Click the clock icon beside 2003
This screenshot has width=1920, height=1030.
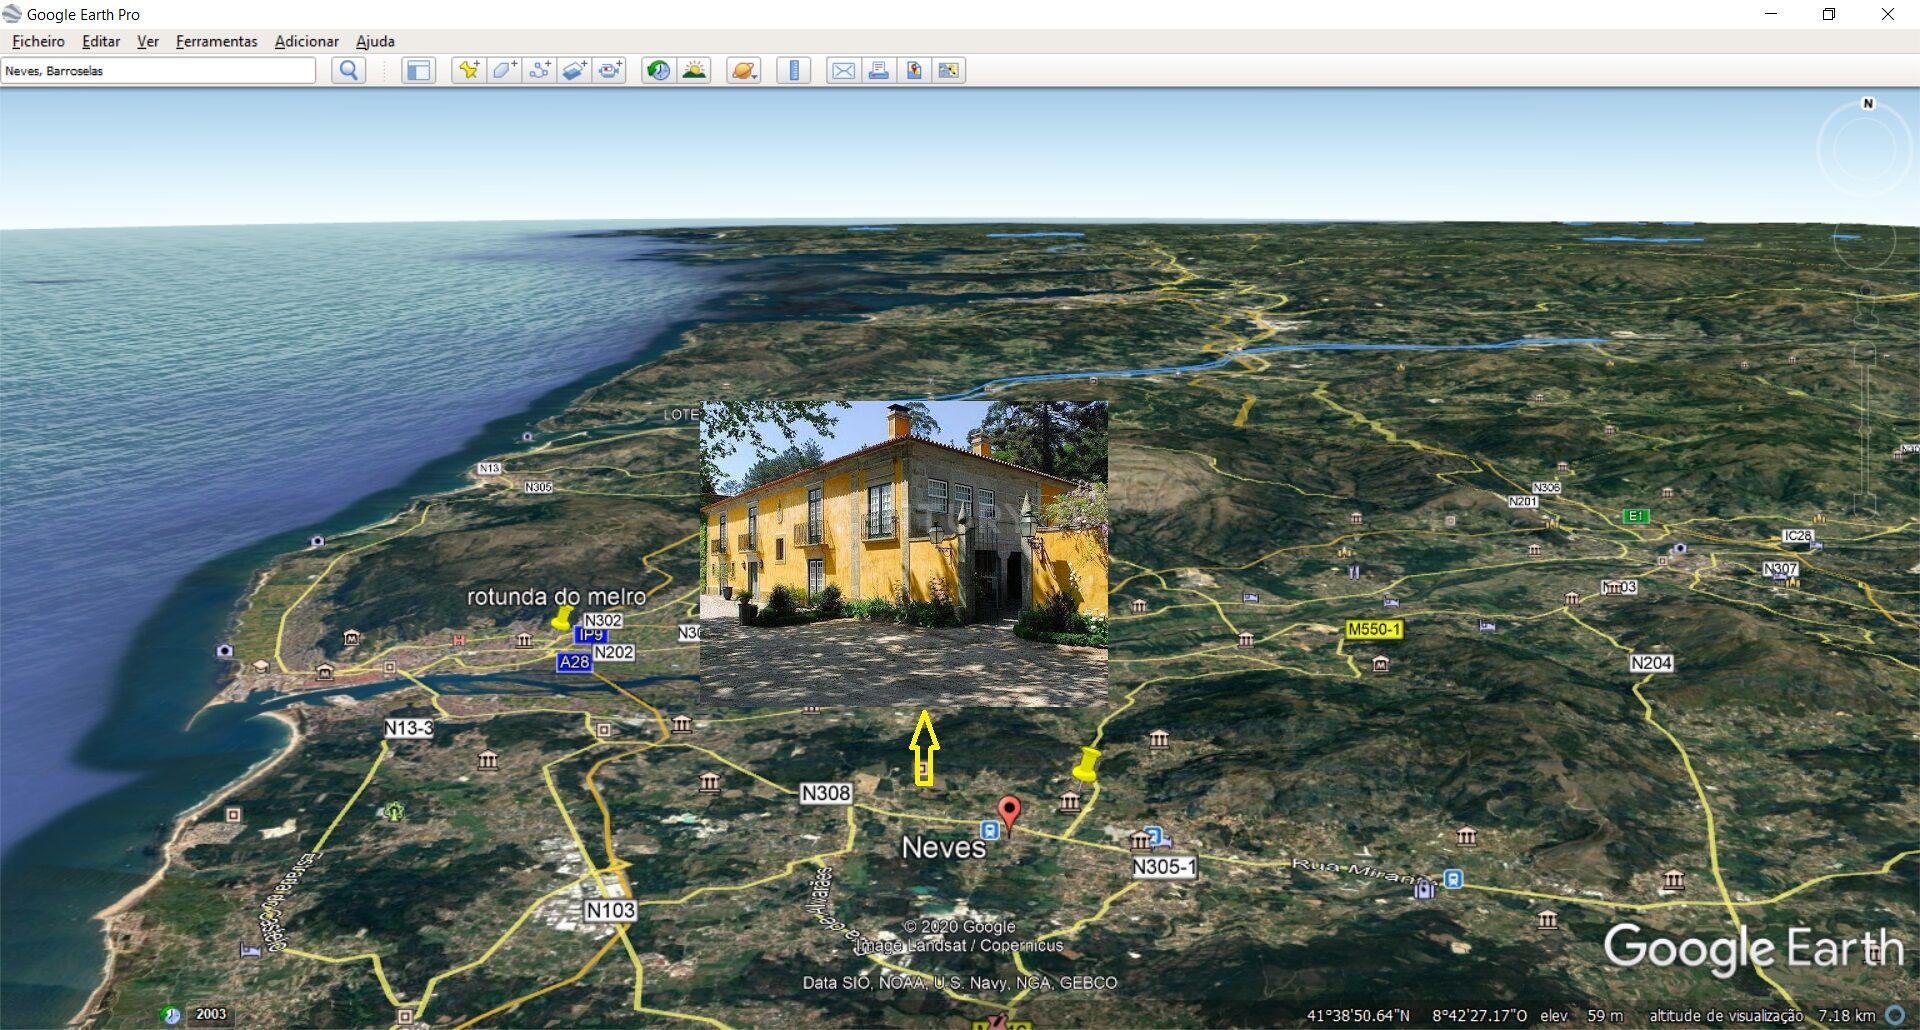tap(171, 1014)
